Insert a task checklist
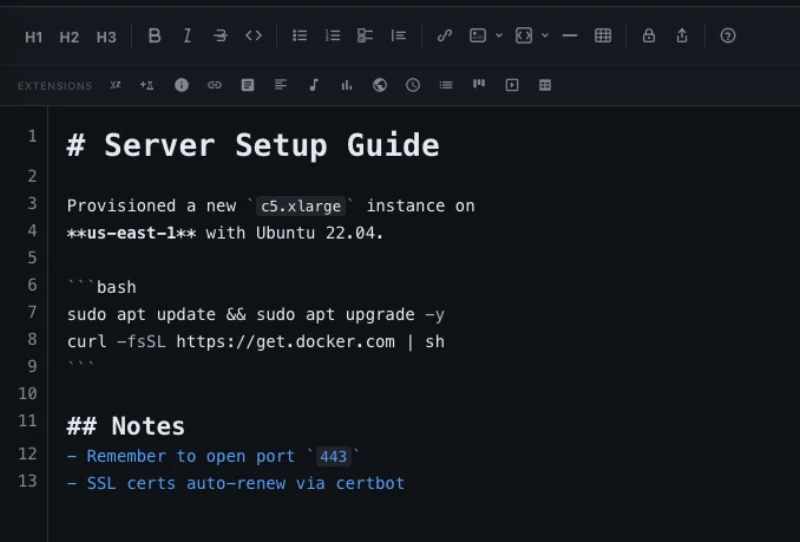 (365, 36)
